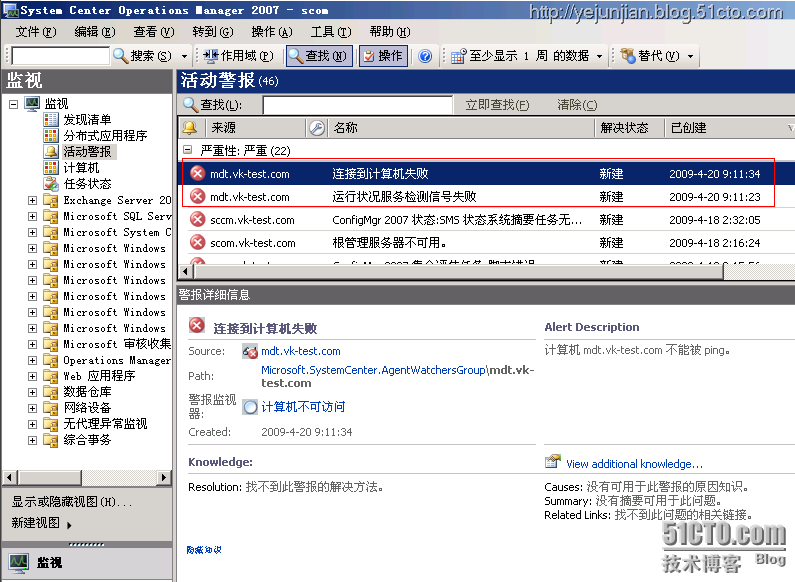This screenshot has height=582, width=795.
Task: Click the bell severity column header icon
Action: click(x=190, y=128)
